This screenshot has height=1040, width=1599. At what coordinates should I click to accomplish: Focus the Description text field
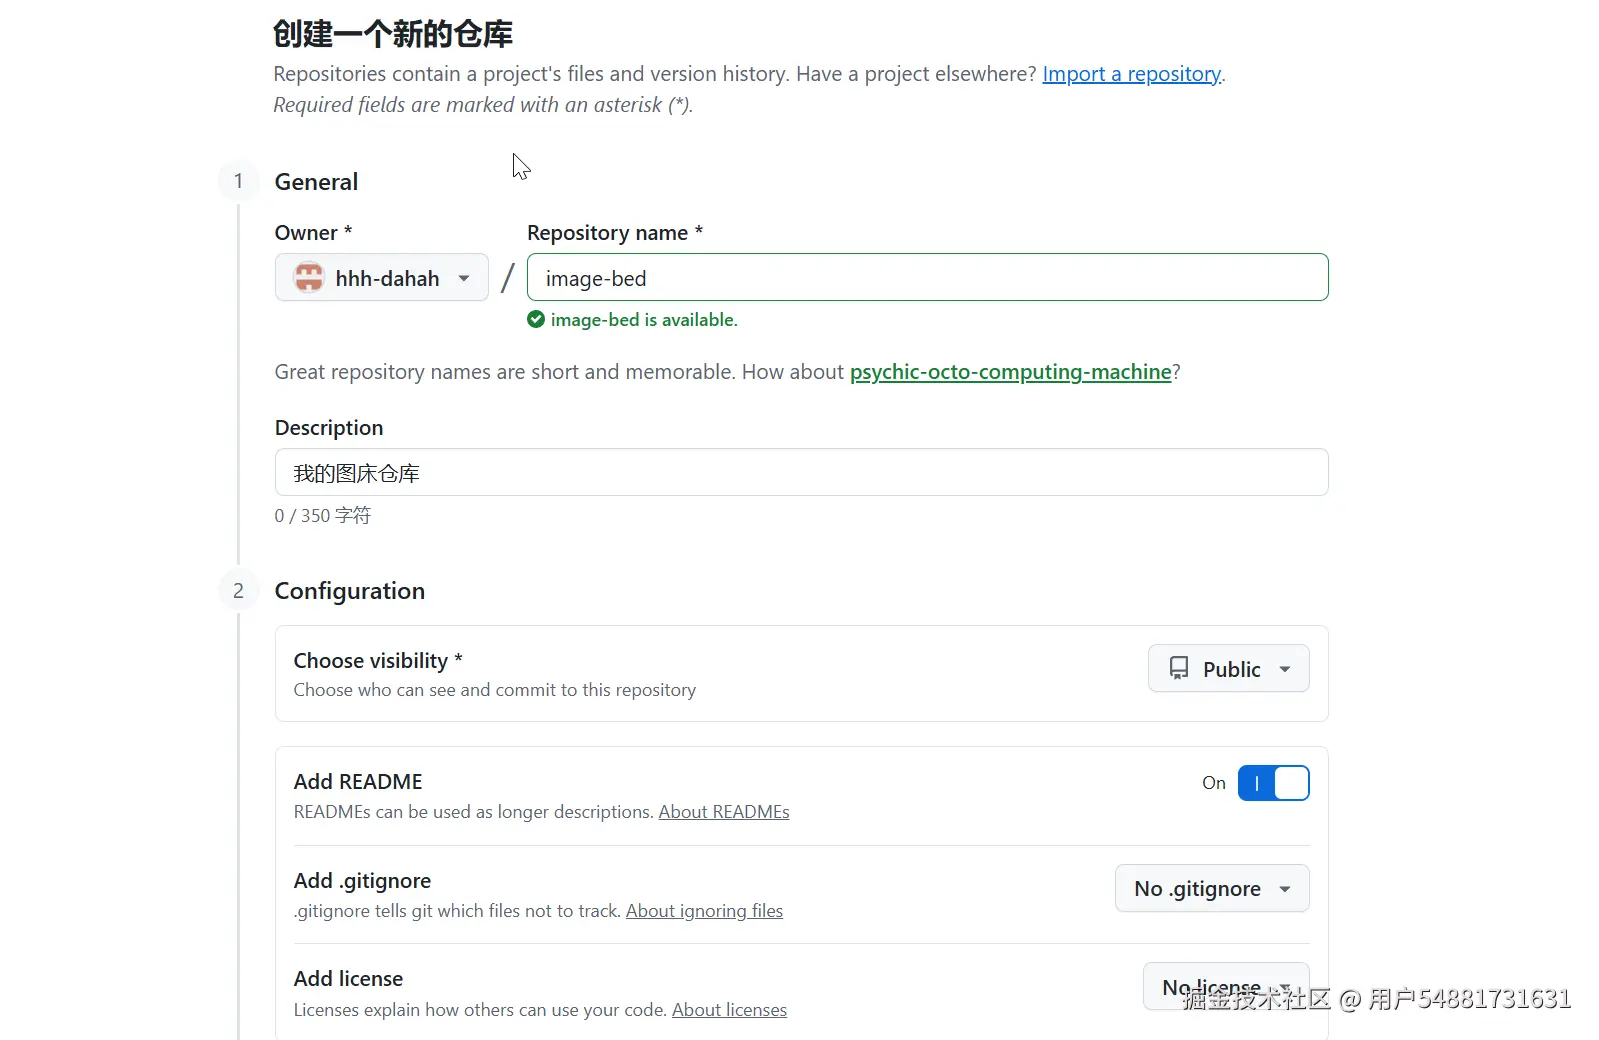pyautogui.click(x=801, y=472)
